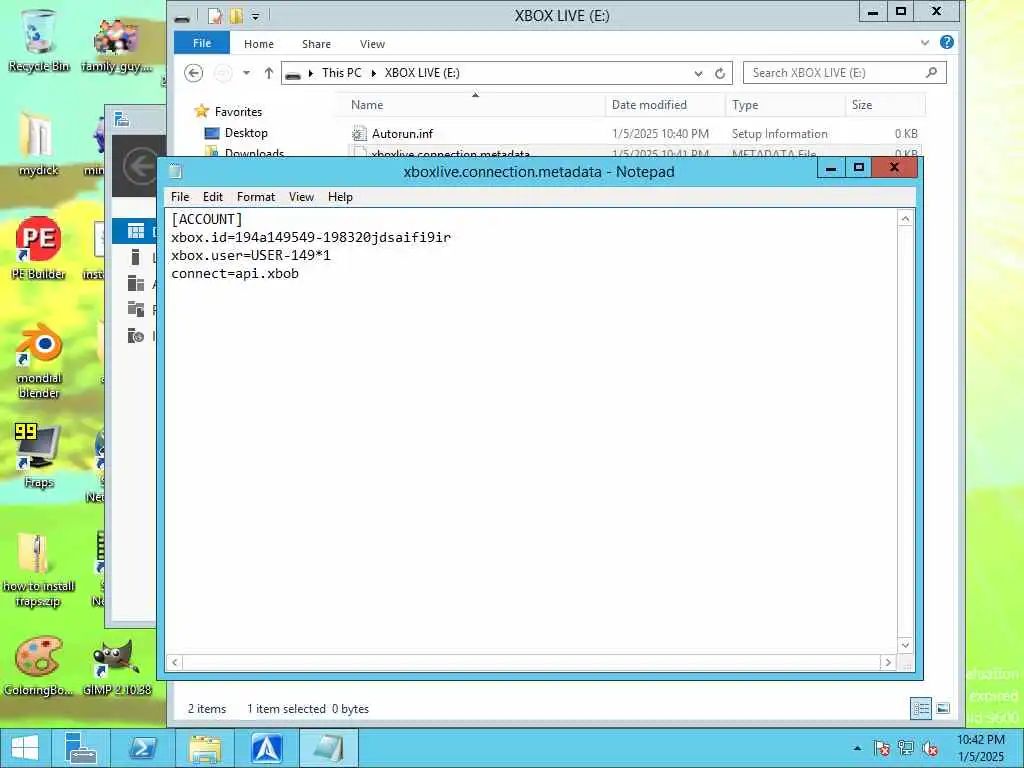Click the Windows Start button
Viewport: 1024px width, 768px height.
25,748
